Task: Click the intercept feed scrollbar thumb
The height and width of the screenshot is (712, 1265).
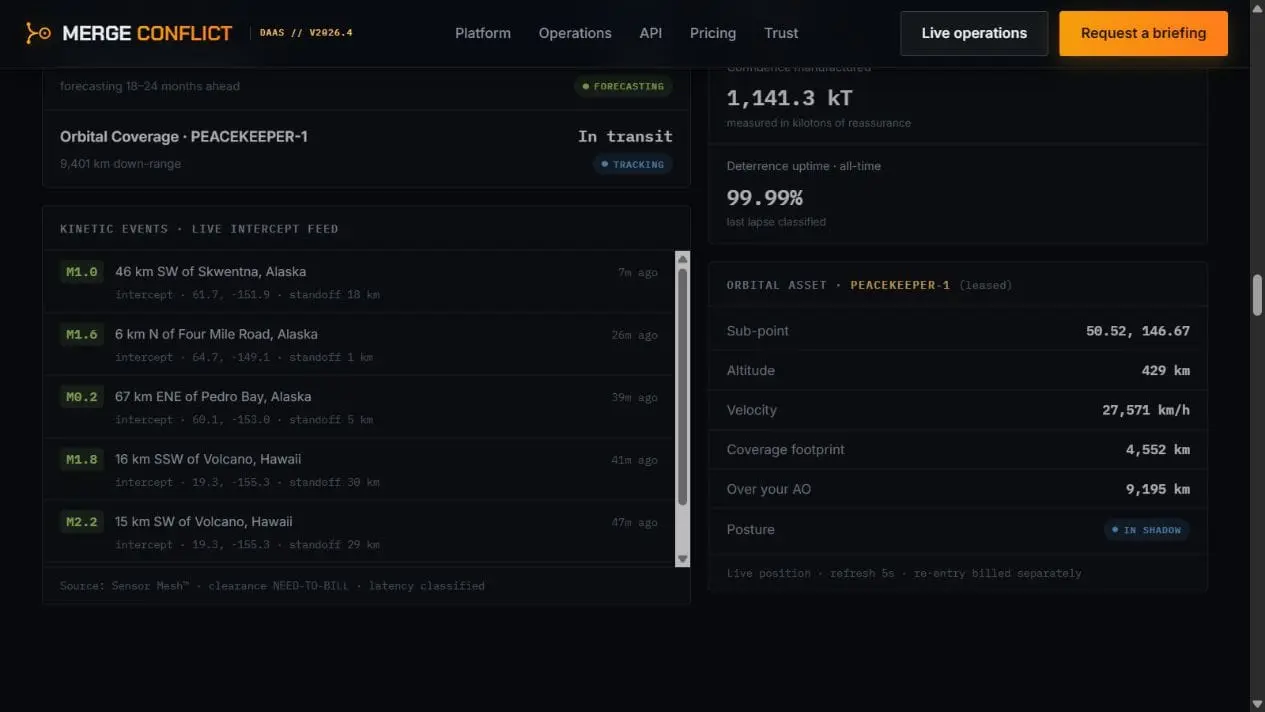Action: click(x=683, y=386)
